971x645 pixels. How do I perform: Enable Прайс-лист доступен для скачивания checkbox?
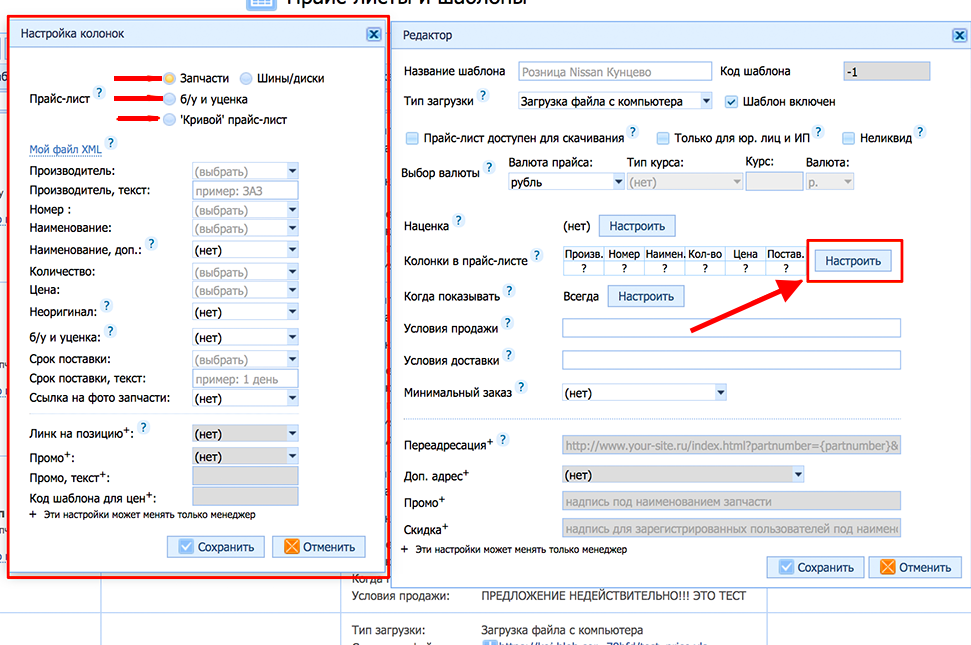coord(412,138)
